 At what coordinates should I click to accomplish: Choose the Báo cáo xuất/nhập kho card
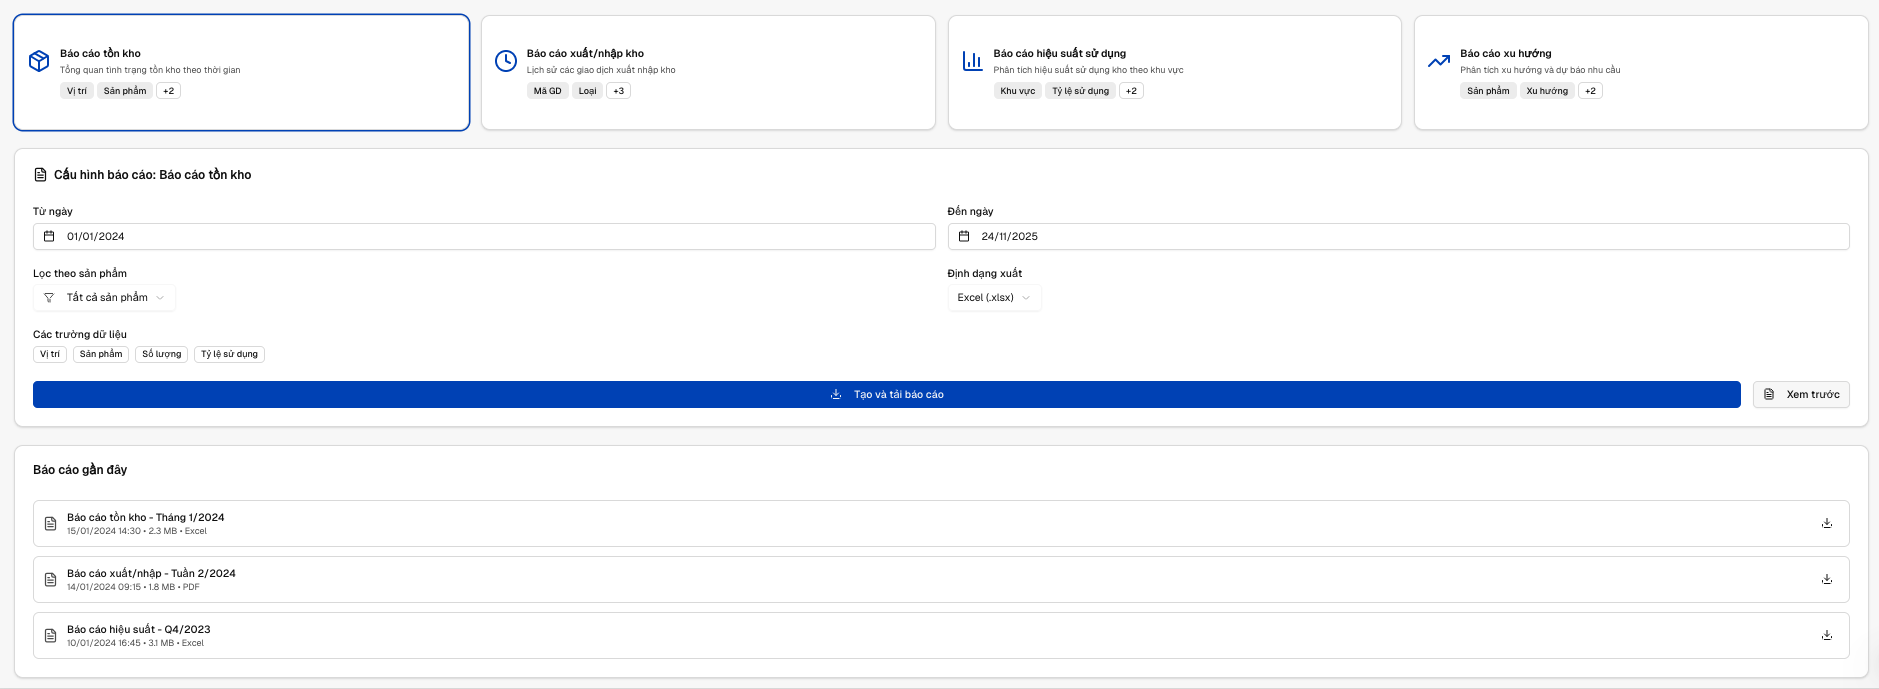click(x=708, y=72)
